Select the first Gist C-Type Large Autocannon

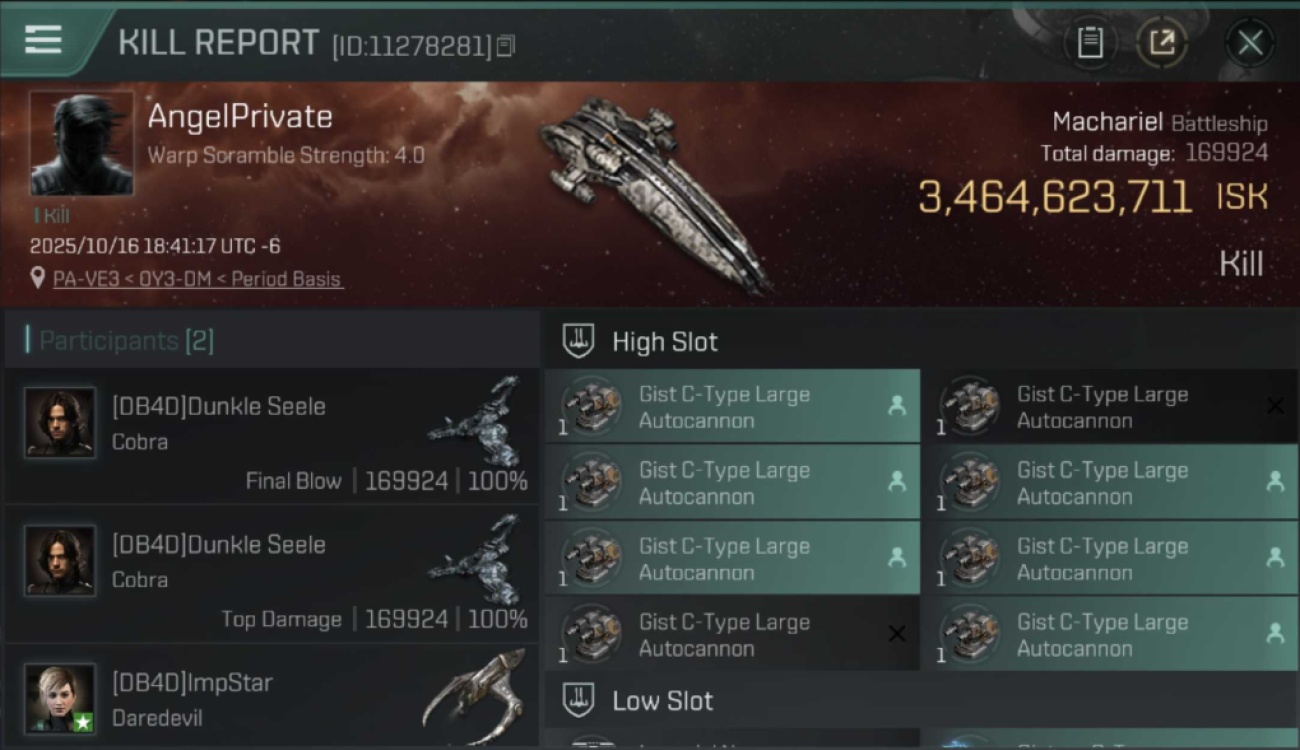point(732,407)
